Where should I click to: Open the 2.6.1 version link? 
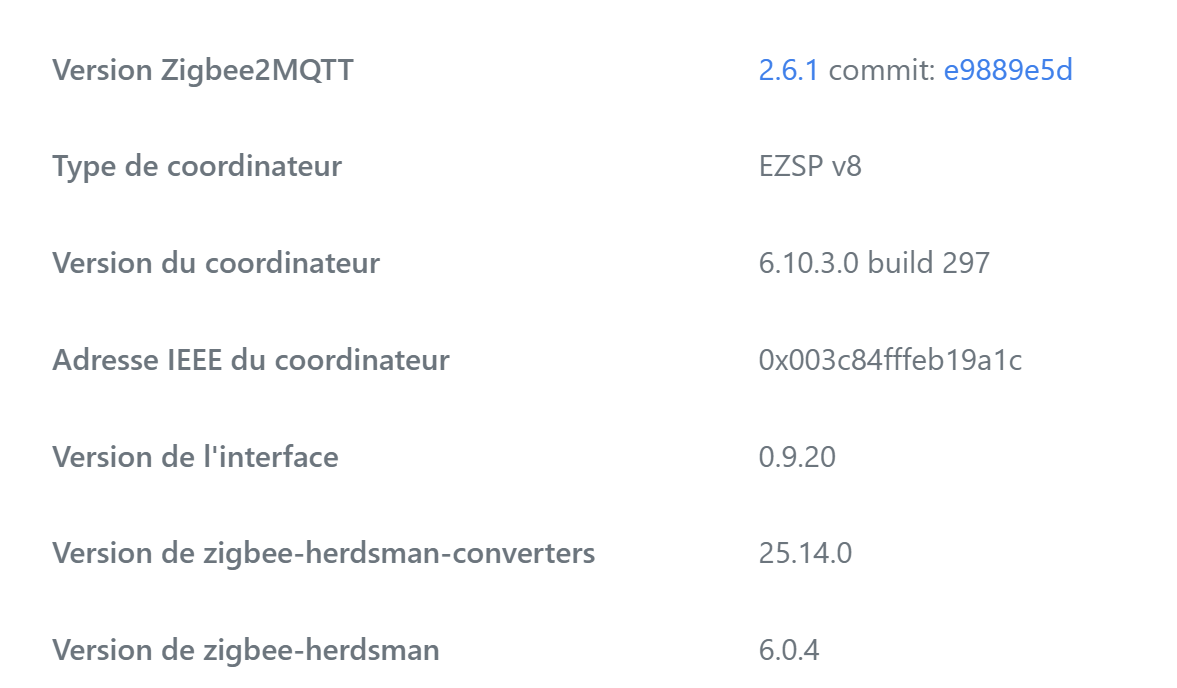click(x=788, y=70)
